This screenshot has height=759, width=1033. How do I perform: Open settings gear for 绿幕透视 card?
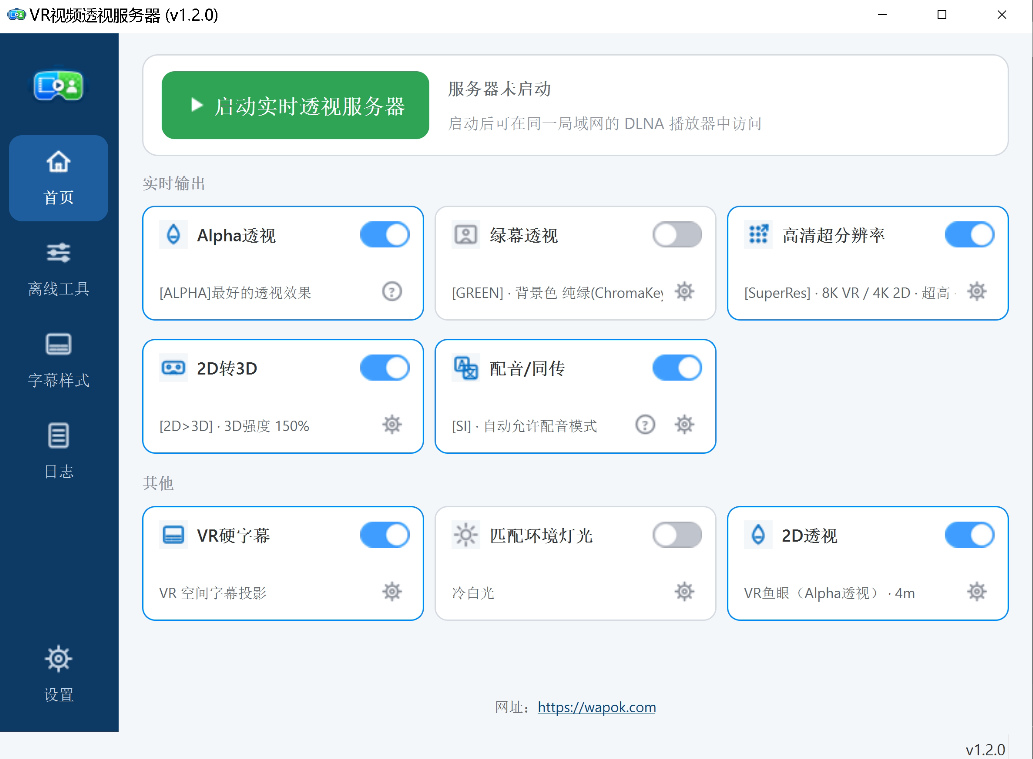[684, 291]
